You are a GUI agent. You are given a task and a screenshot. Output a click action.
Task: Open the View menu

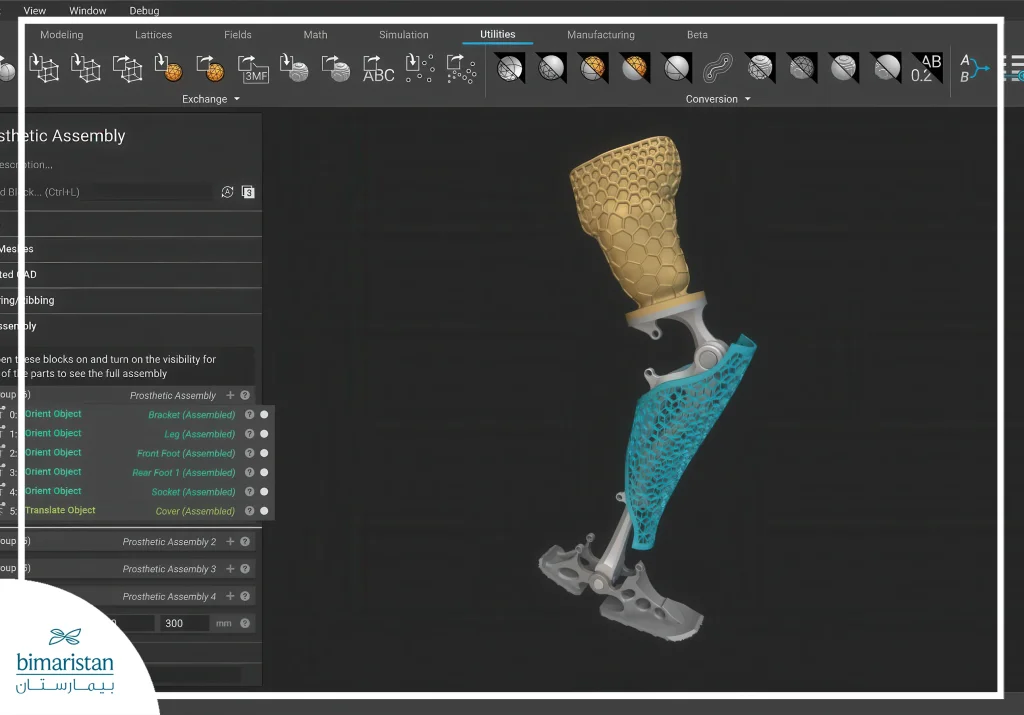click(x=35, y=10)
